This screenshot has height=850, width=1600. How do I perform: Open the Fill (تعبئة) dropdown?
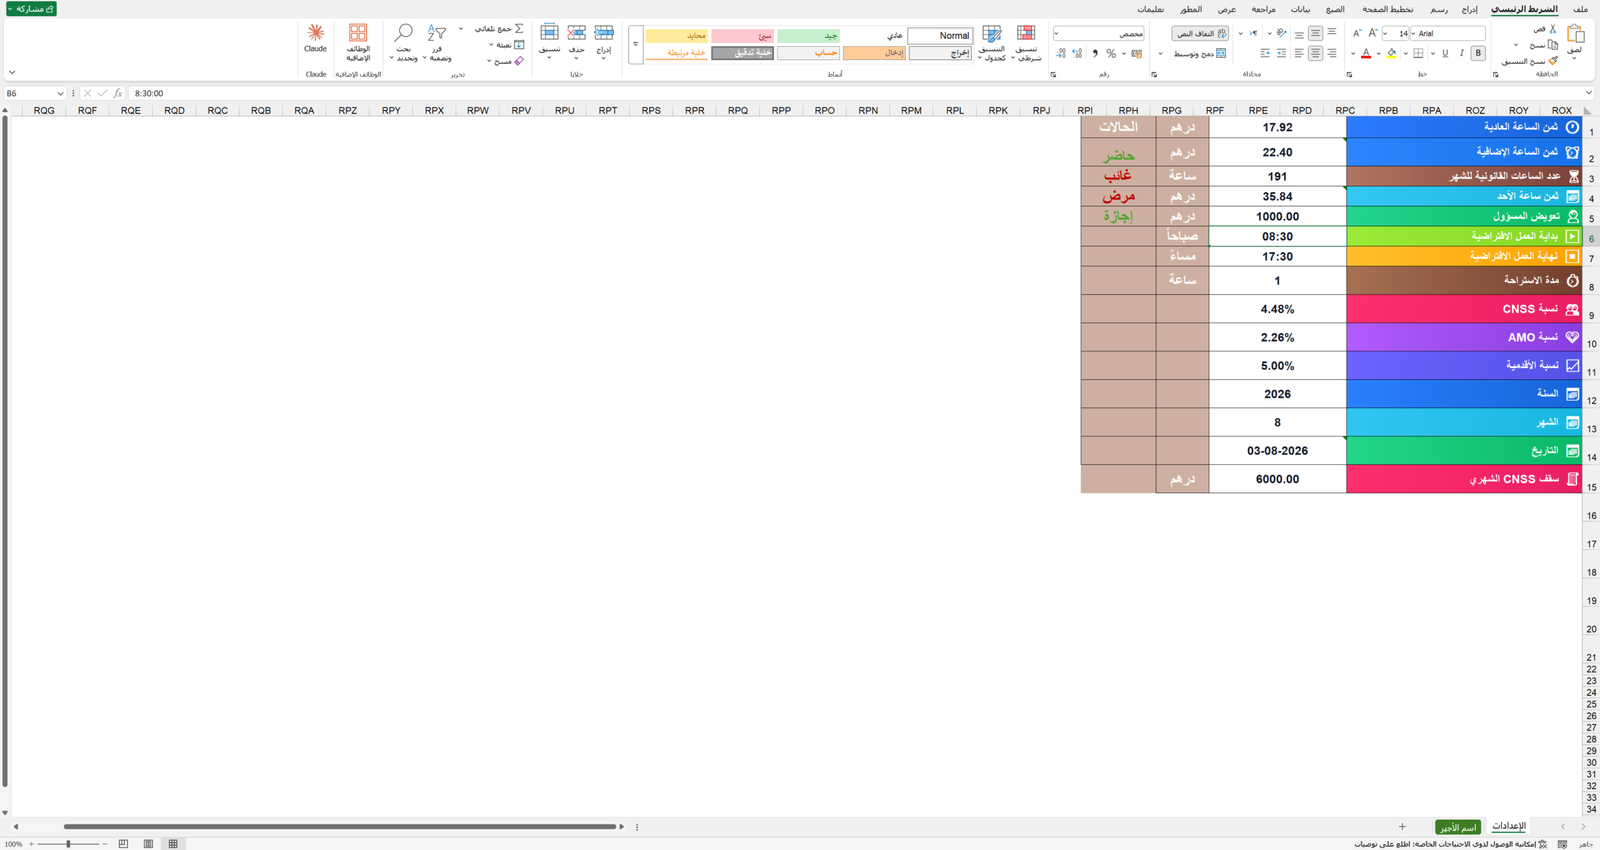tap(491, 45)
